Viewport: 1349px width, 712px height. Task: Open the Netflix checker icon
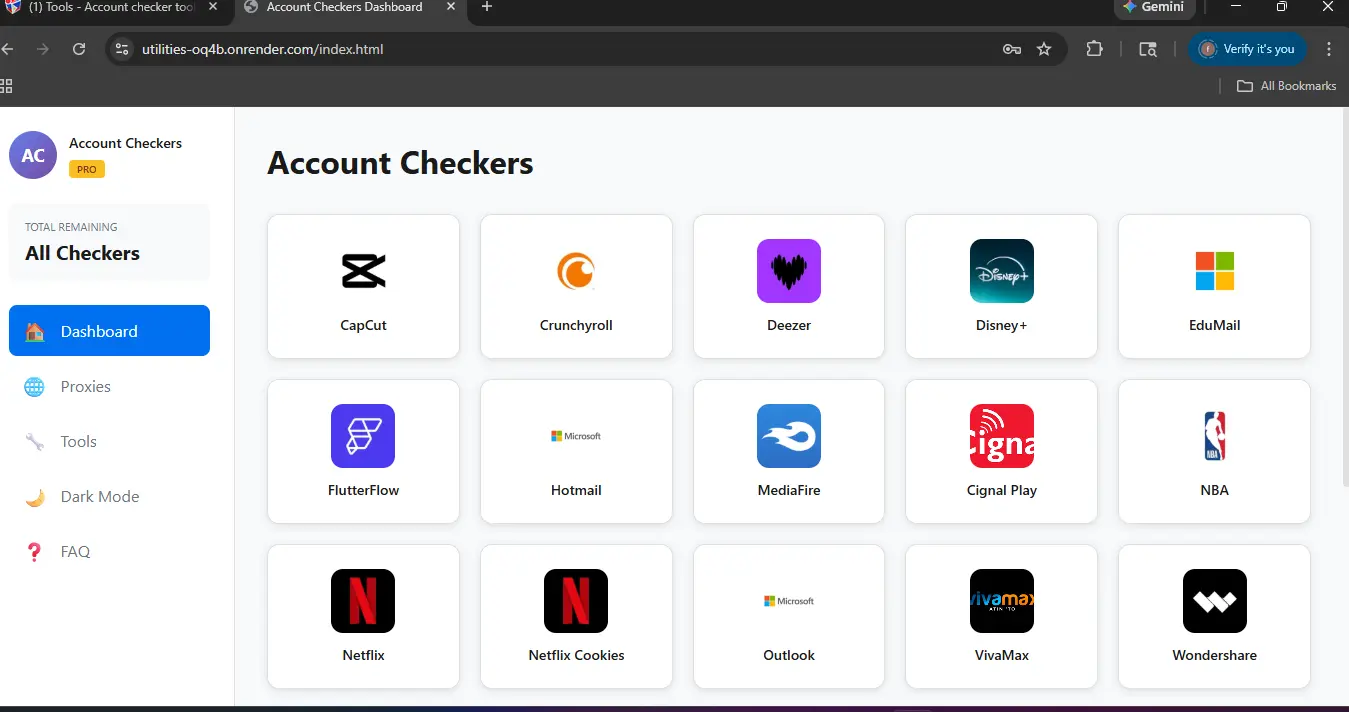[363, 601]
